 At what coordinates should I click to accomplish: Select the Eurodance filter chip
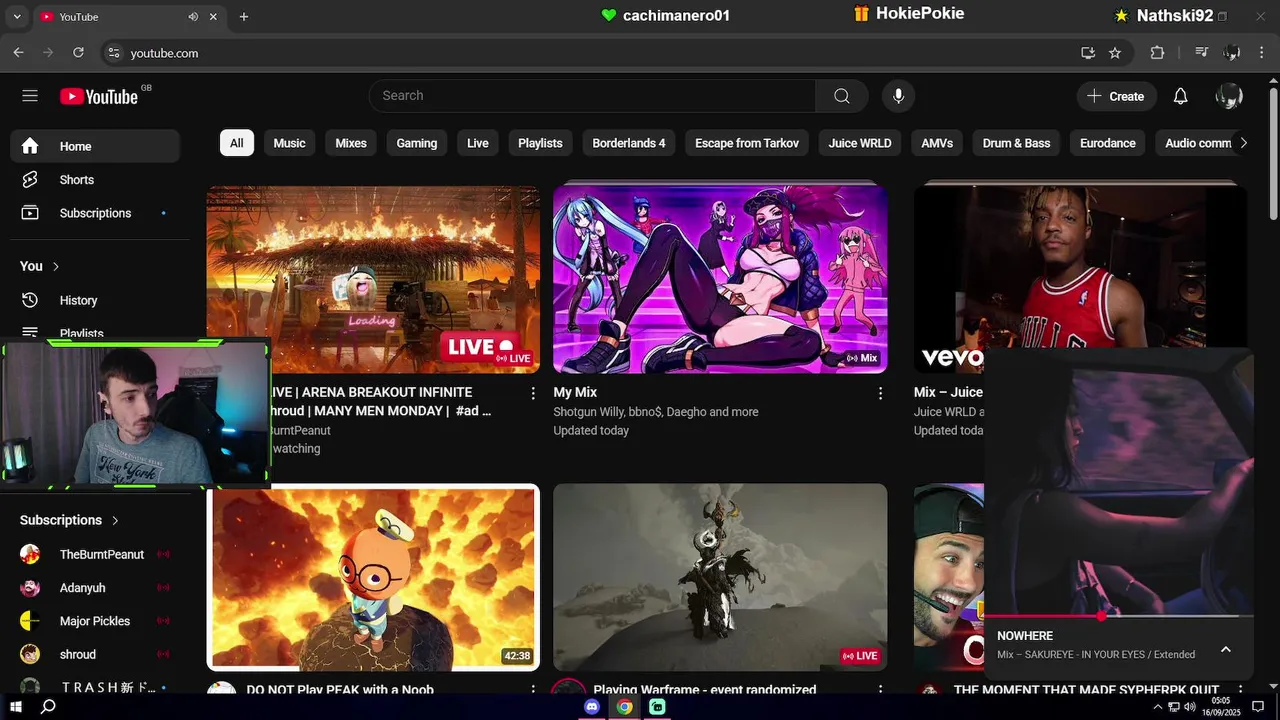1108,143
